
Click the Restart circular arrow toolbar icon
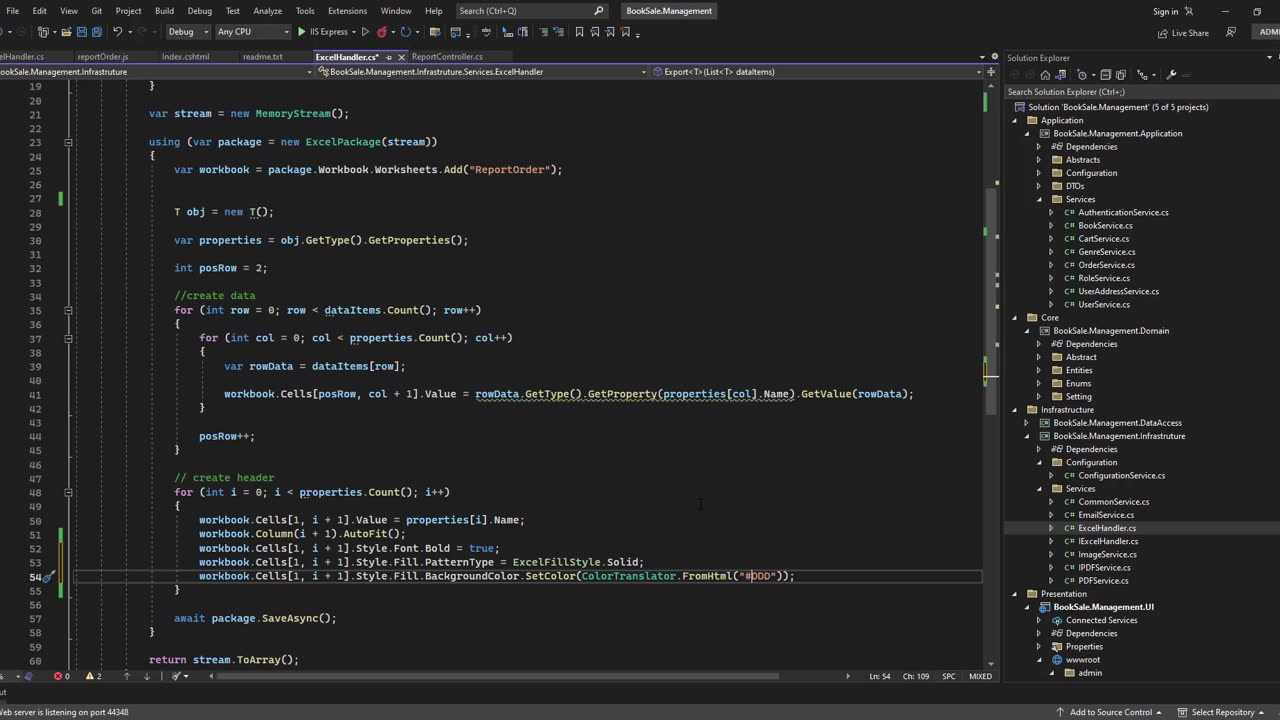(x=406, y=32)
